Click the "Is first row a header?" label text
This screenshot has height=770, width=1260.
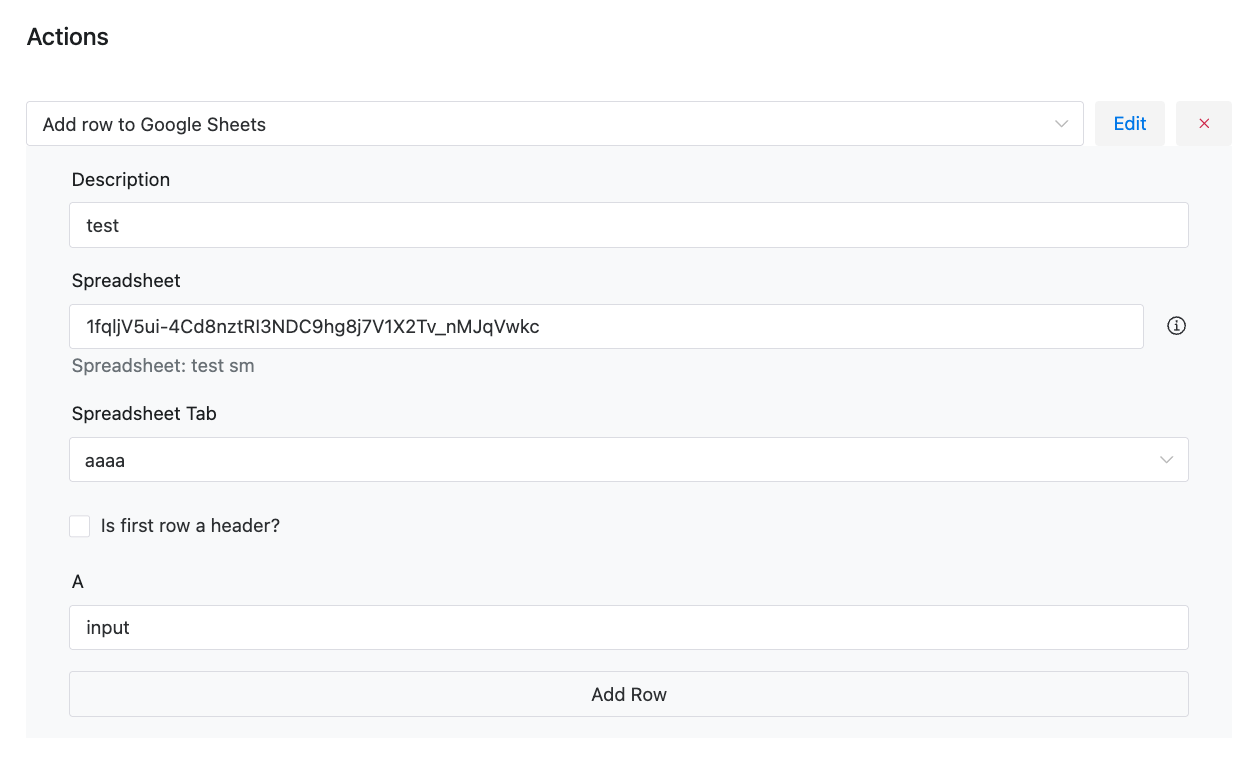pyautogui.click(x=190, y=526)
